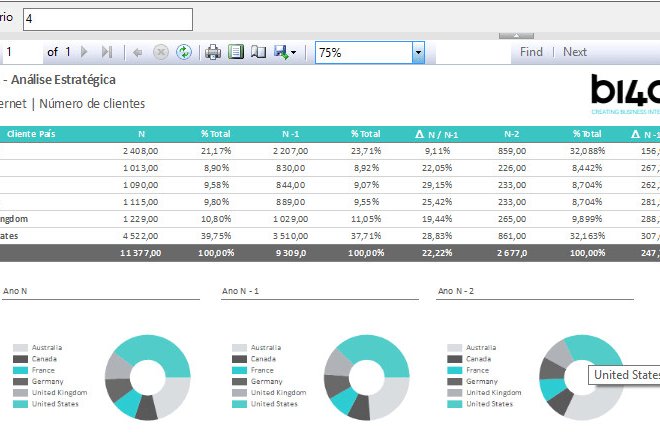This screenshot has height=440, width=660.
Task: Click the N column header
Action: point(141,134)
